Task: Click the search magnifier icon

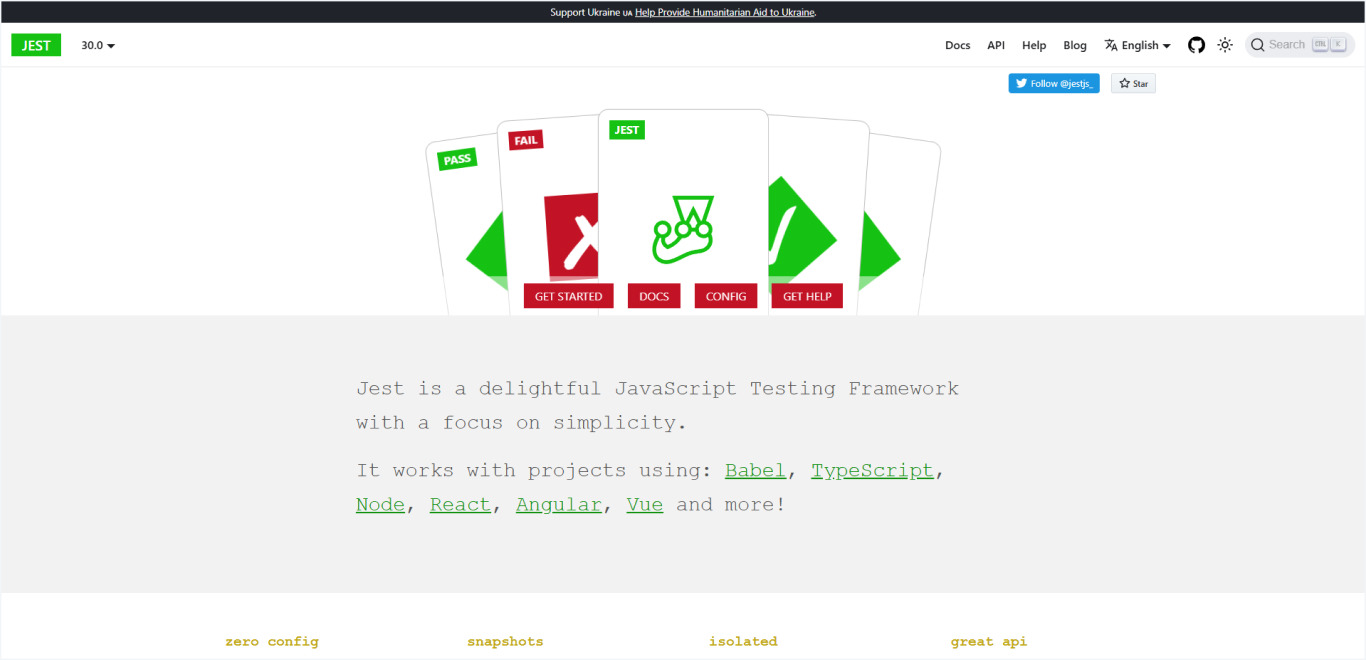Action: [x=1257, y=44]
